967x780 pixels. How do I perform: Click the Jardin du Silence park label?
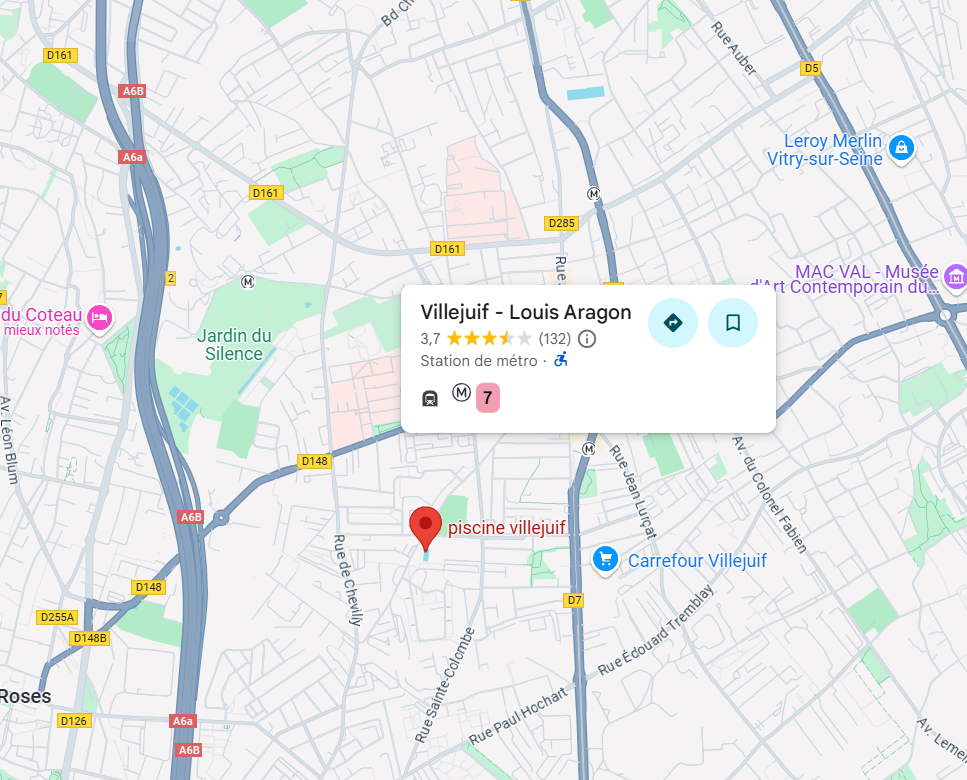coord(234,345)
